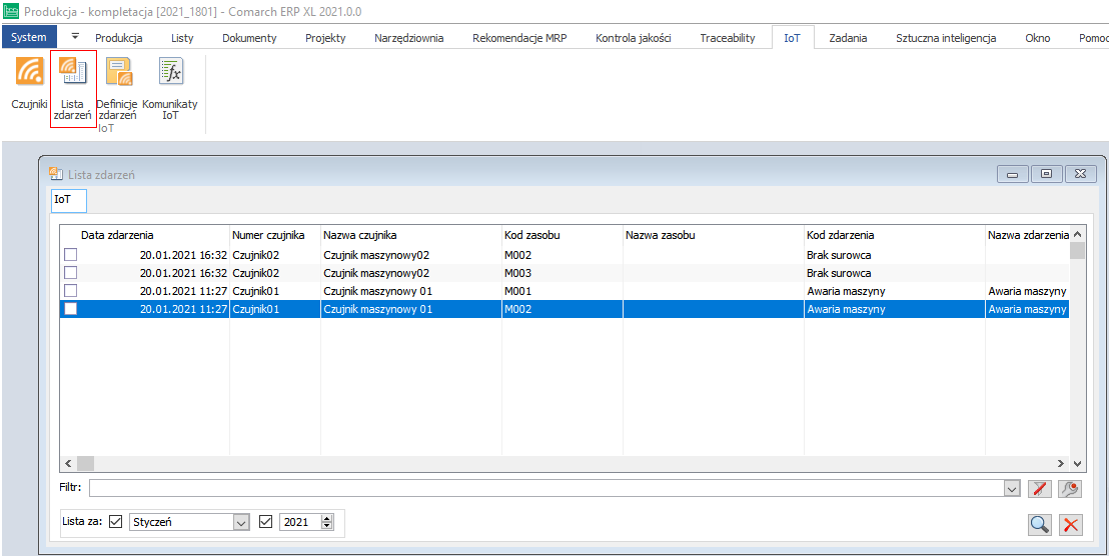Maximize the Lista zdarzeń window

point(1047,174)
